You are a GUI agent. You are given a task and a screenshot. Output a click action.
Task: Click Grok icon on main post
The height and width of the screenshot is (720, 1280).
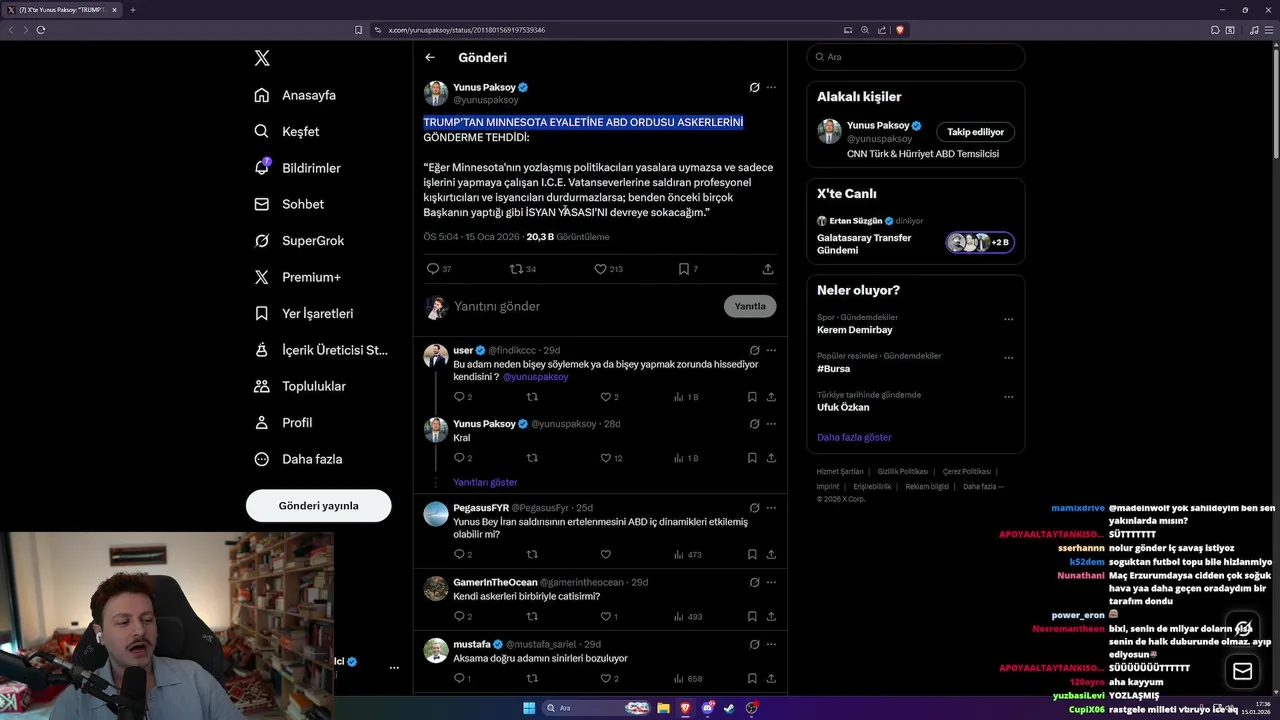[x=754, y=87]
